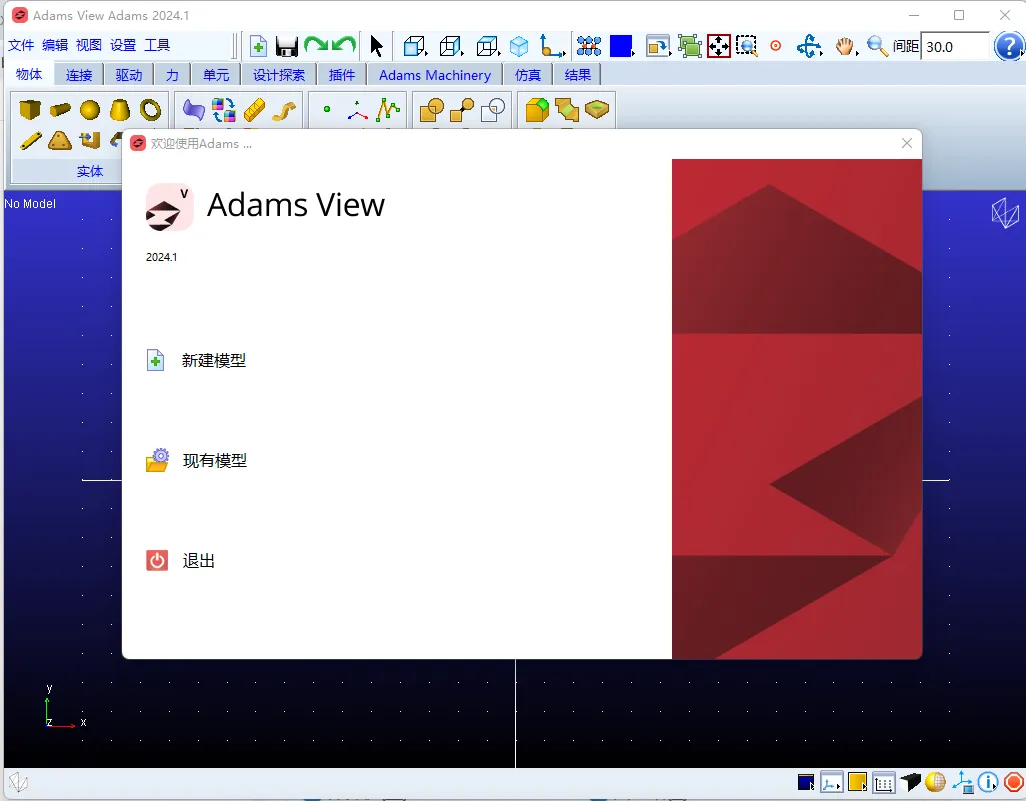Open the 编辑 menu
The width and height of the screenshot is (1026, 801).
tap(55, 45)
